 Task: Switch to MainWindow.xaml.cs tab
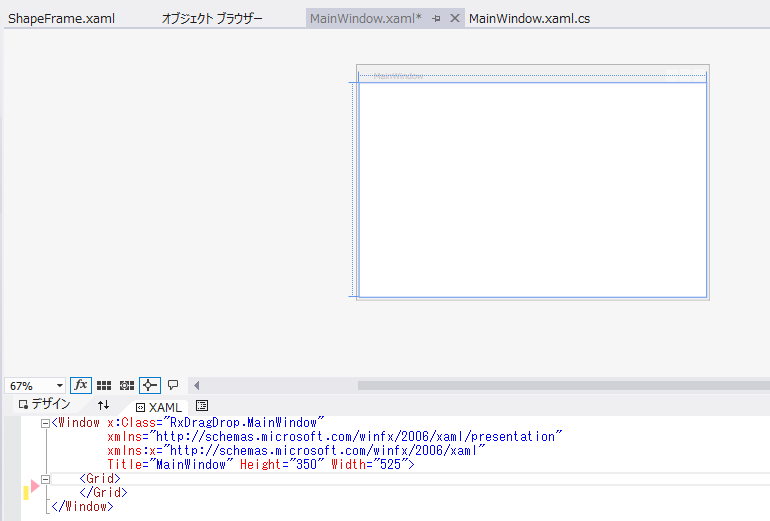(x=529, y=19)
